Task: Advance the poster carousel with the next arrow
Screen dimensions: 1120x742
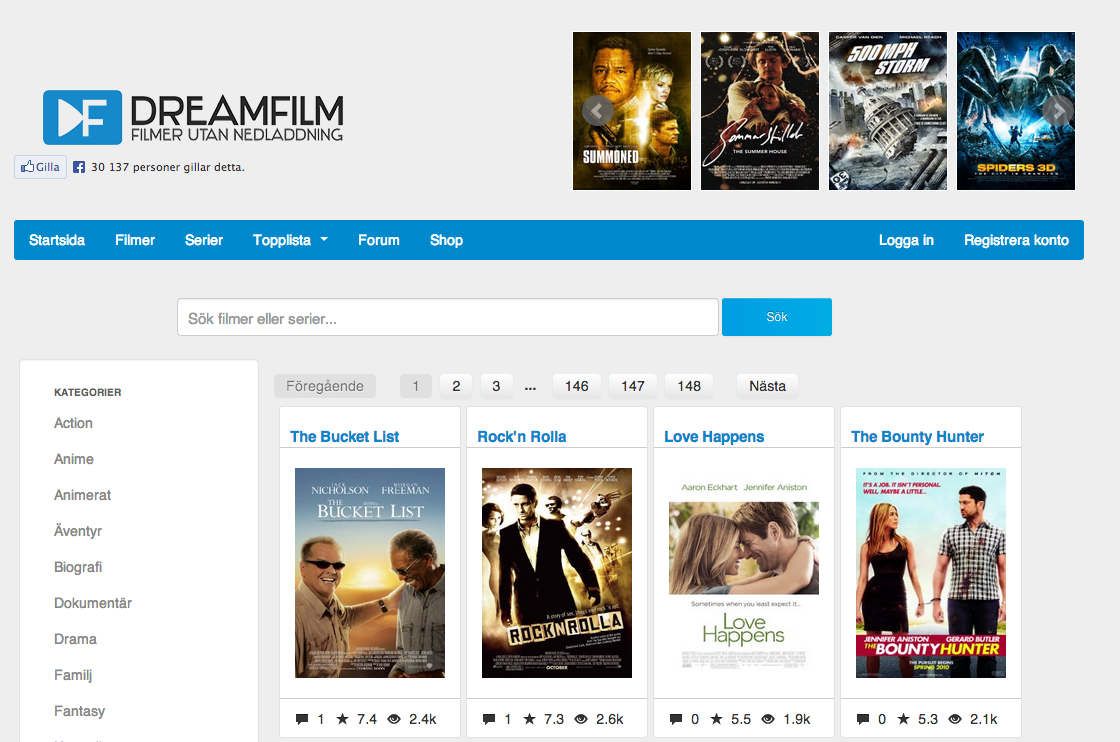Action: coord(1057,111)
